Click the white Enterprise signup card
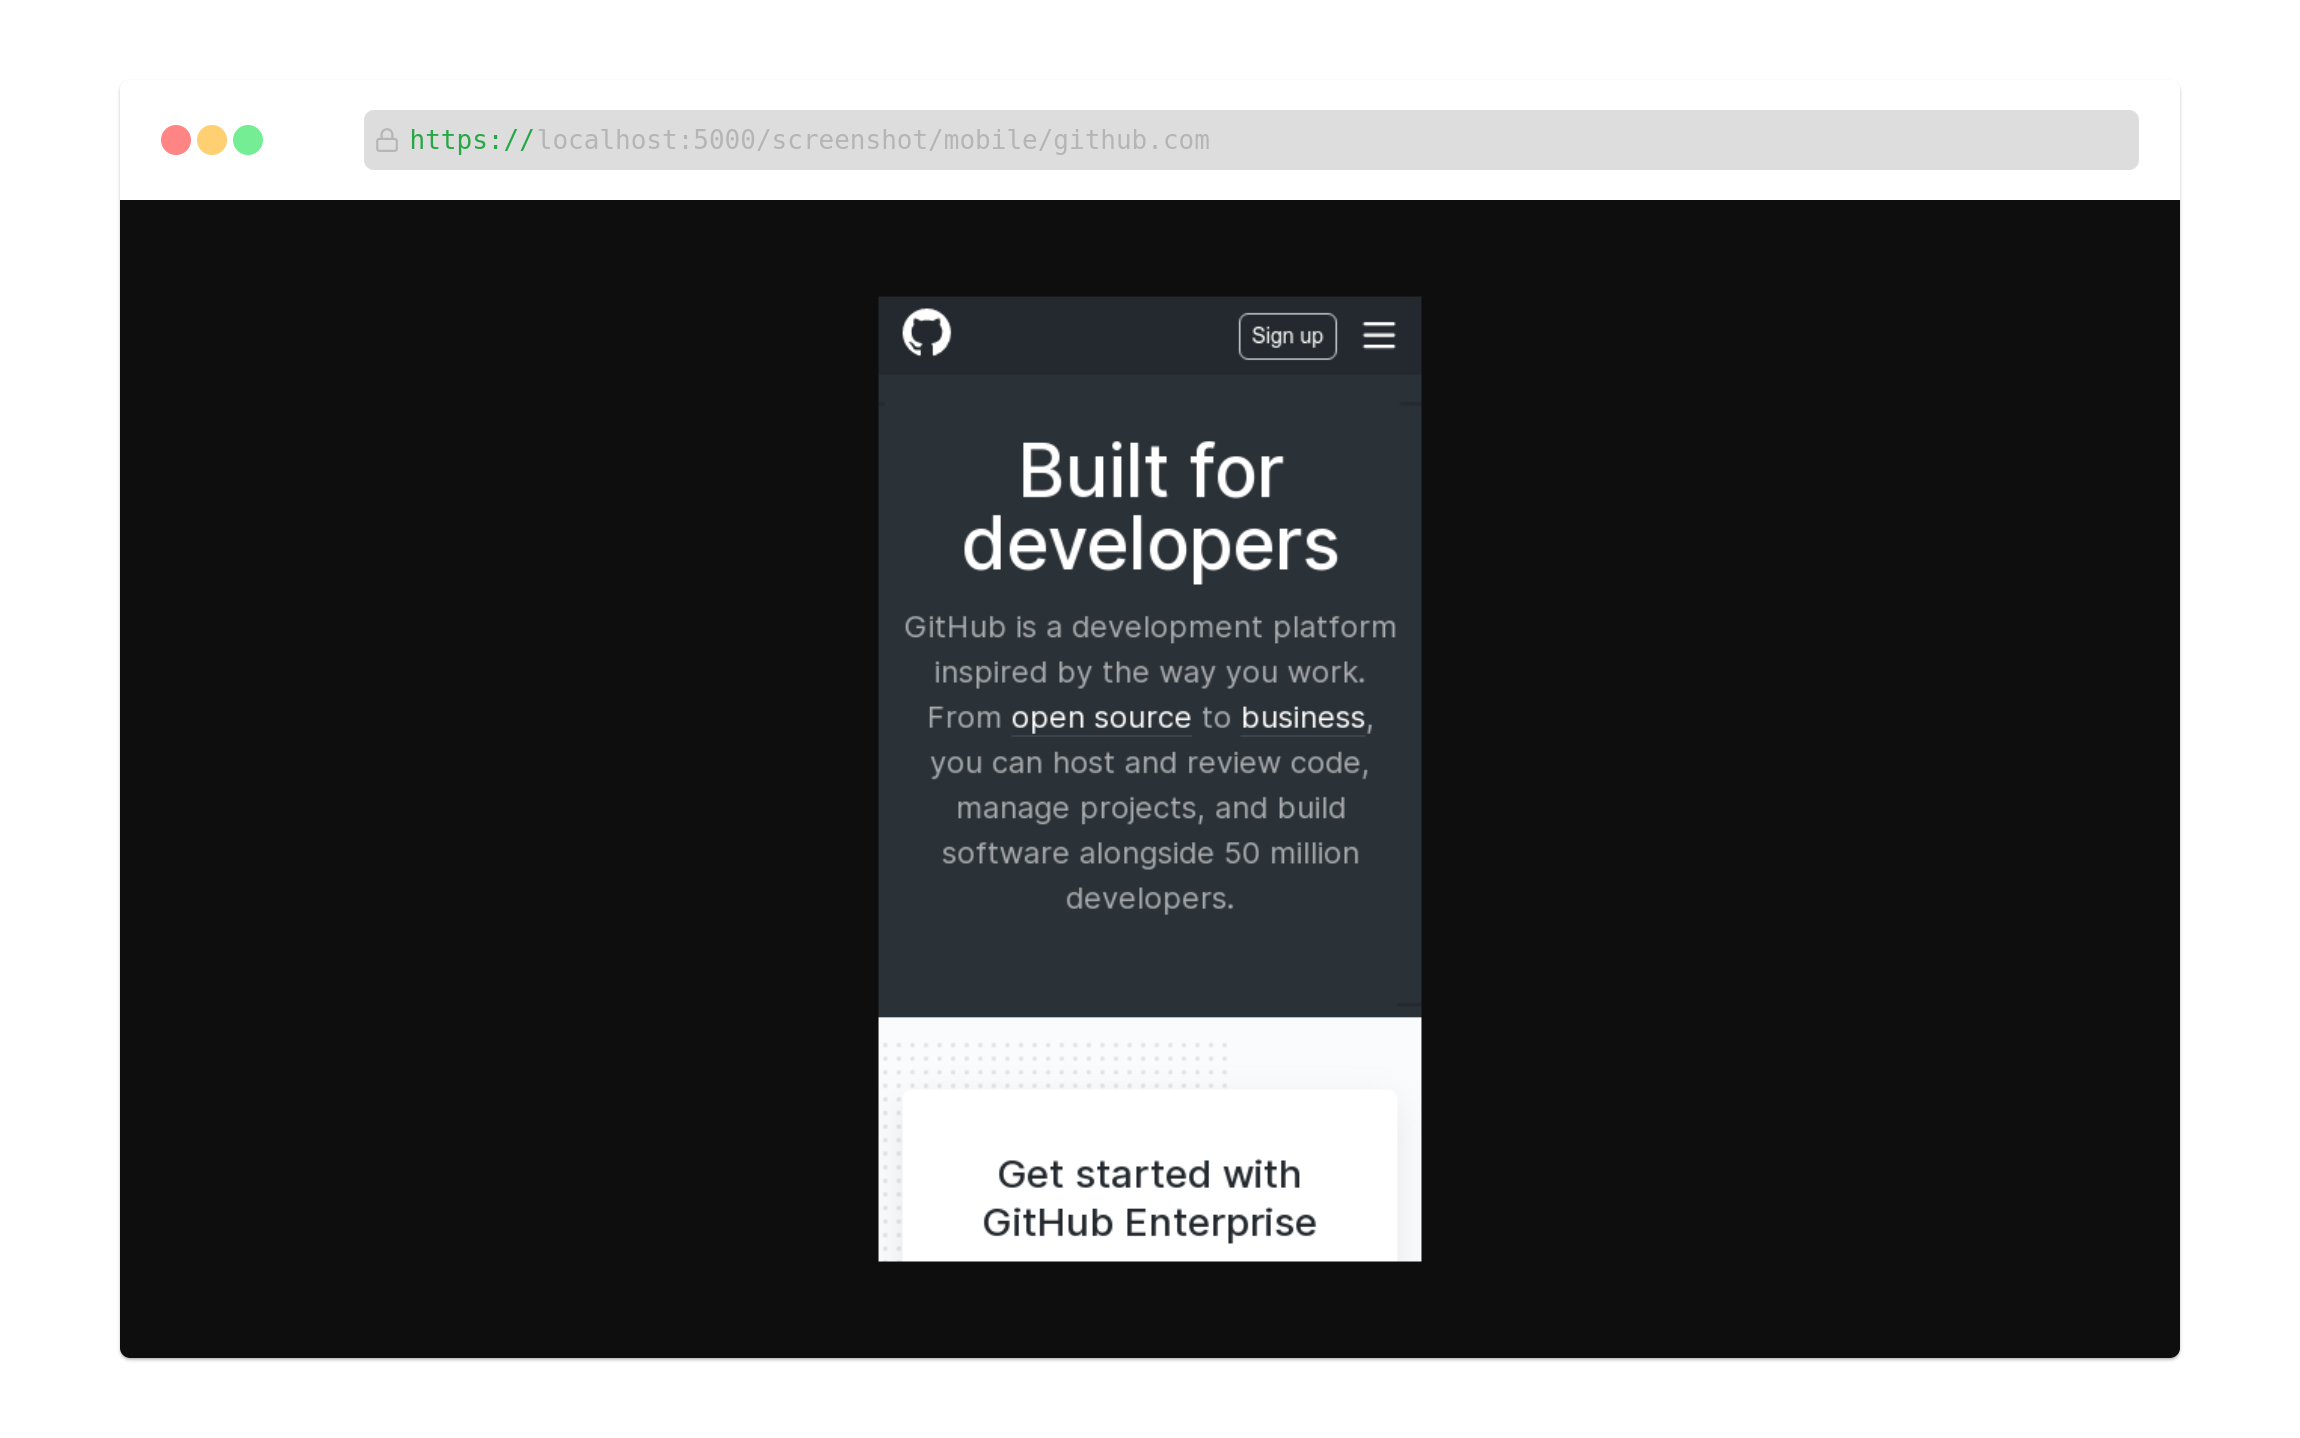This screenshot has height=1438, width=2300. tap(1149, 1125)
